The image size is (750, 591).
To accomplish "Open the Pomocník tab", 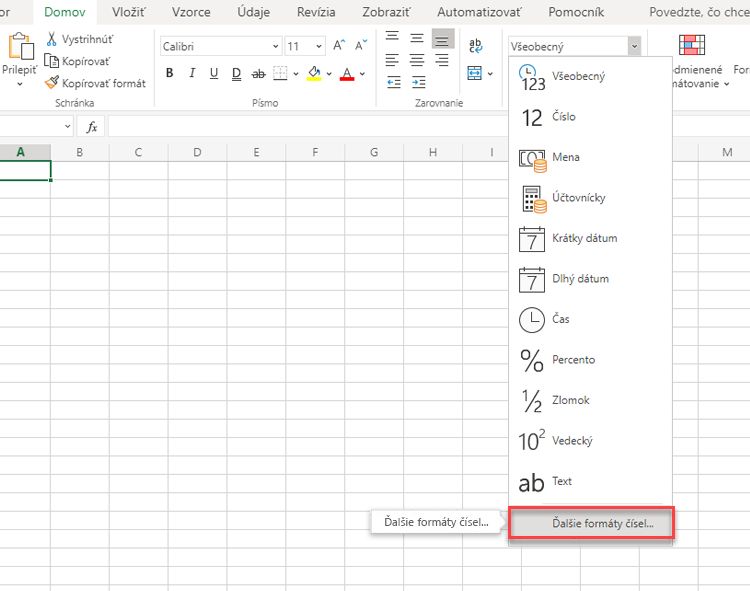I will [576, 12].
